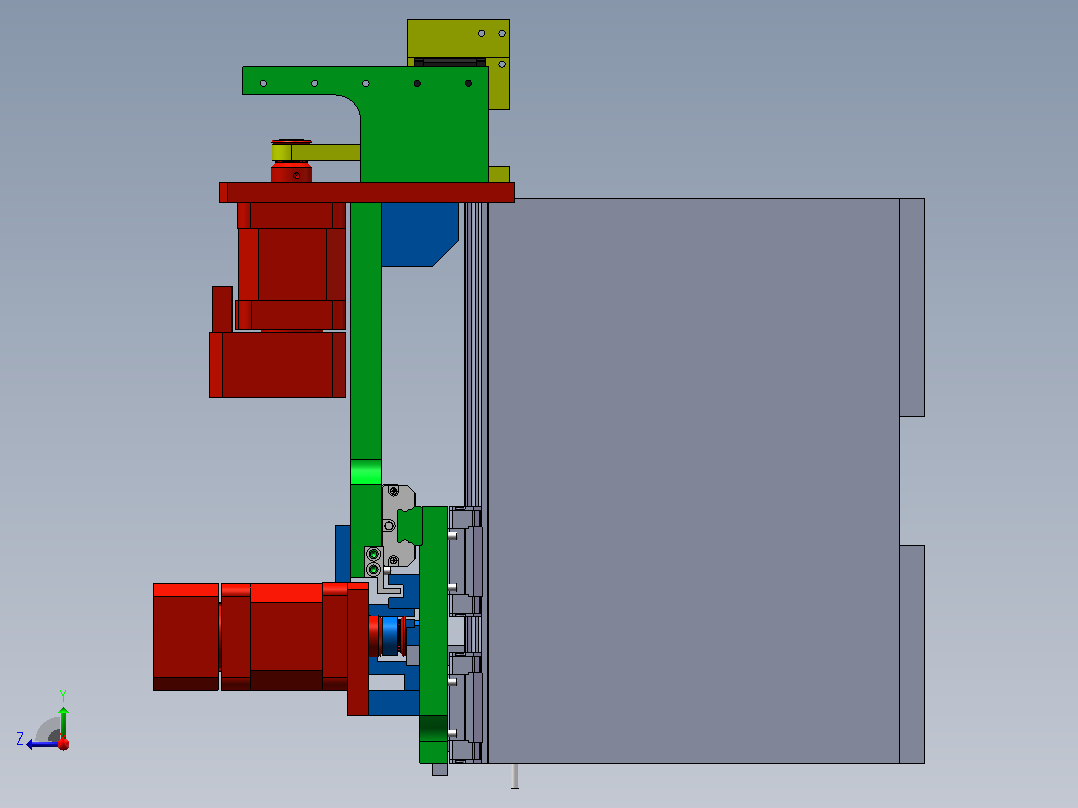The image size is (1078, 808).
Task: Click the "Y" label of the axis triad
Action: pos(63,695)
